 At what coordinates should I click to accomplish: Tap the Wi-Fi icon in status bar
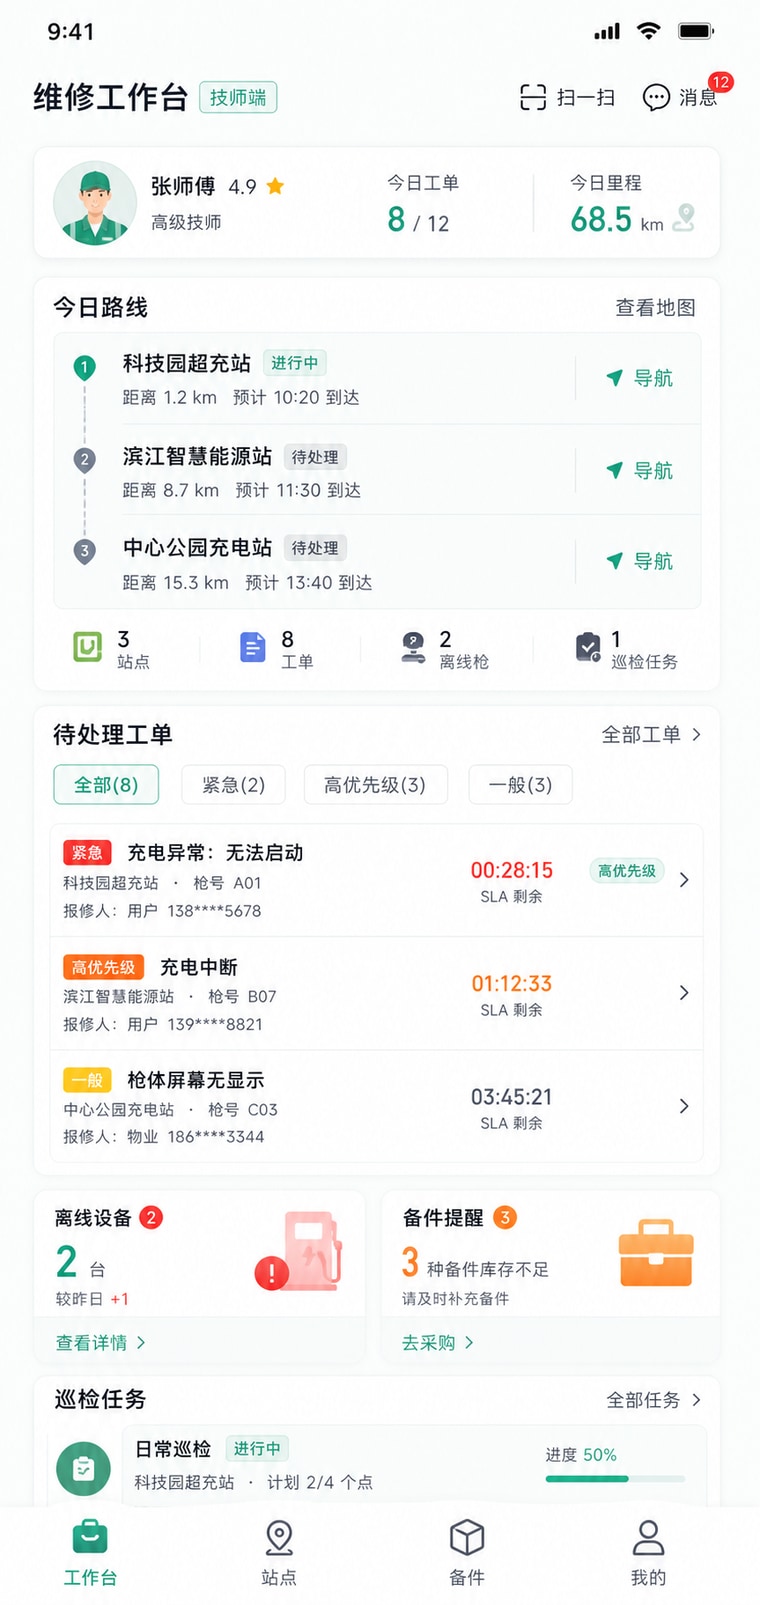point(649,31)
